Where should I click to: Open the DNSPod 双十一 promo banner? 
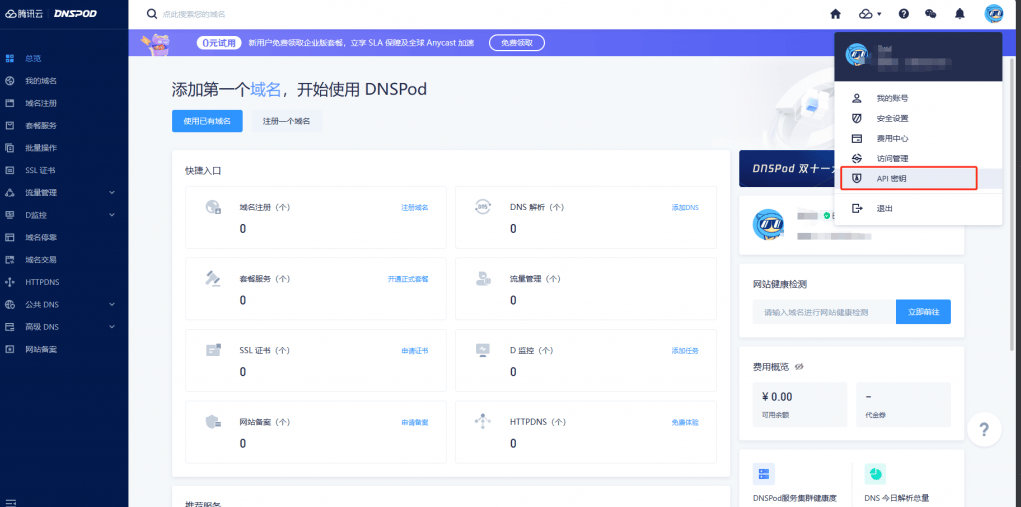click(787, 169)
